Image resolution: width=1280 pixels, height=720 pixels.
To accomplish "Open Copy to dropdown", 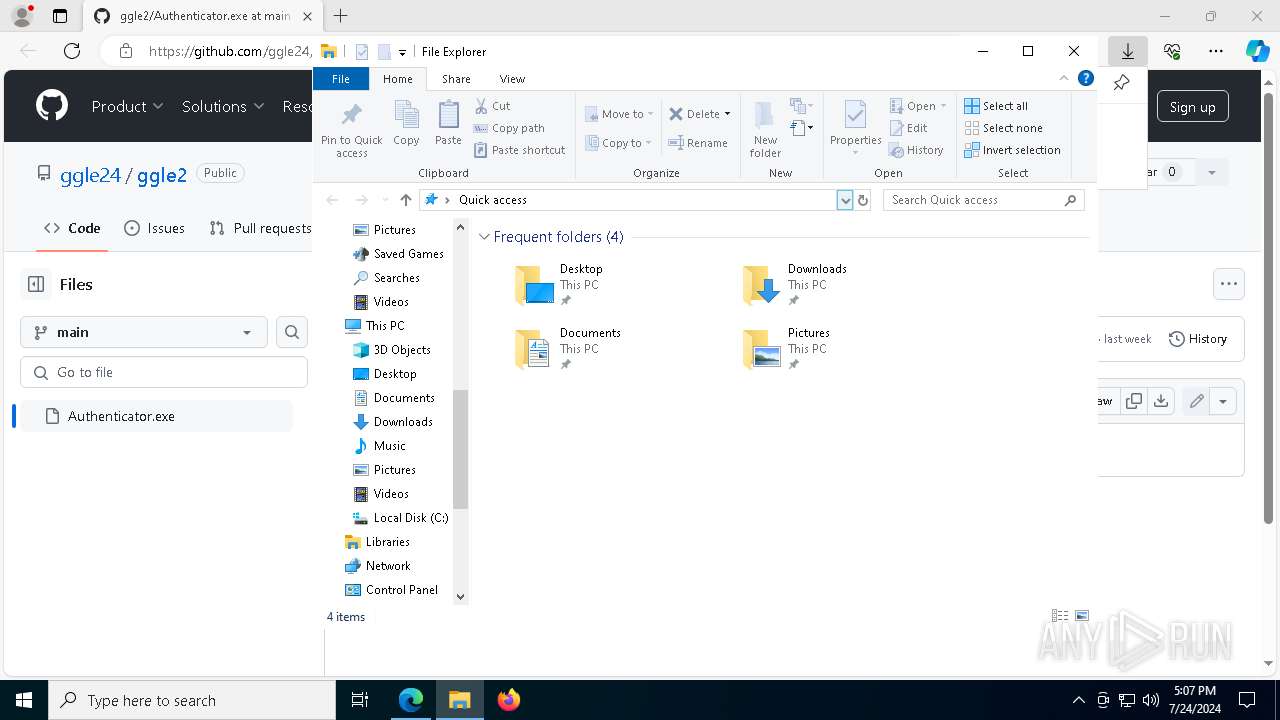I will [x=619, y=143].
